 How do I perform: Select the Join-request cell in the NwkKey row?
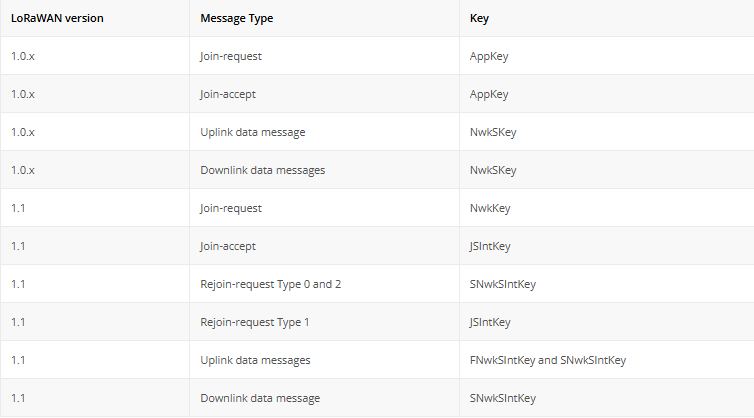(x=231, y=208)
